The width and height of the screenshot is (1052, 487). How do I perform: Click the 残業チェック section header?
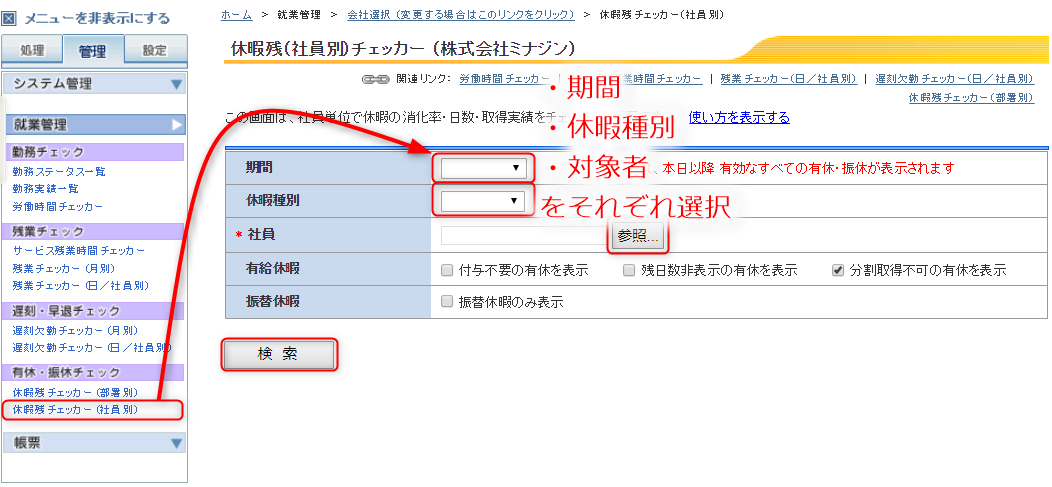tap(93, 231)
